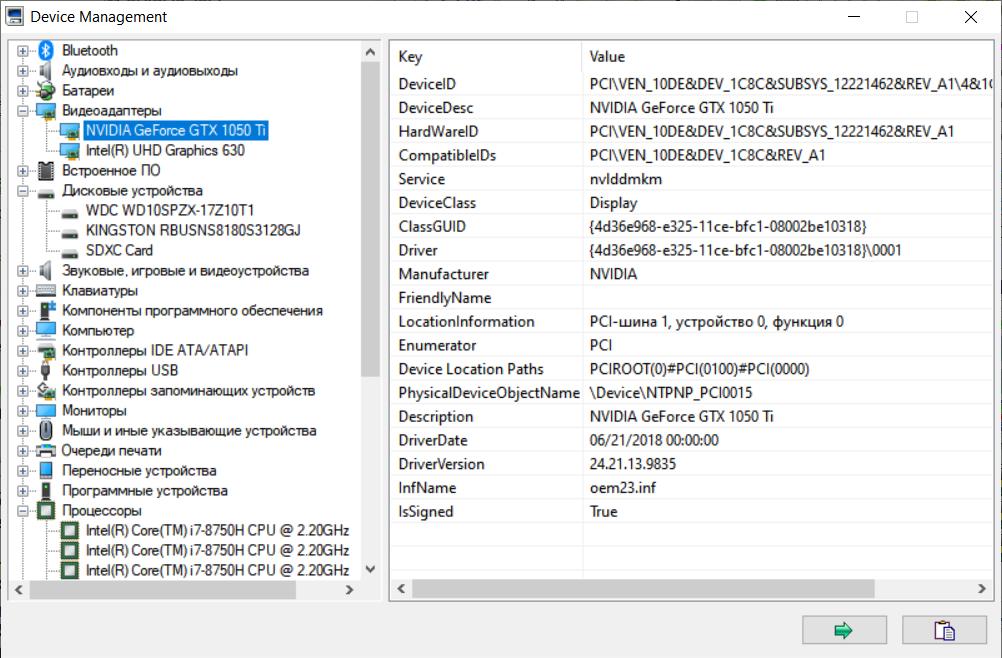Click the Bluetooth category icon
1002x658 pixels.
(45, 50)
